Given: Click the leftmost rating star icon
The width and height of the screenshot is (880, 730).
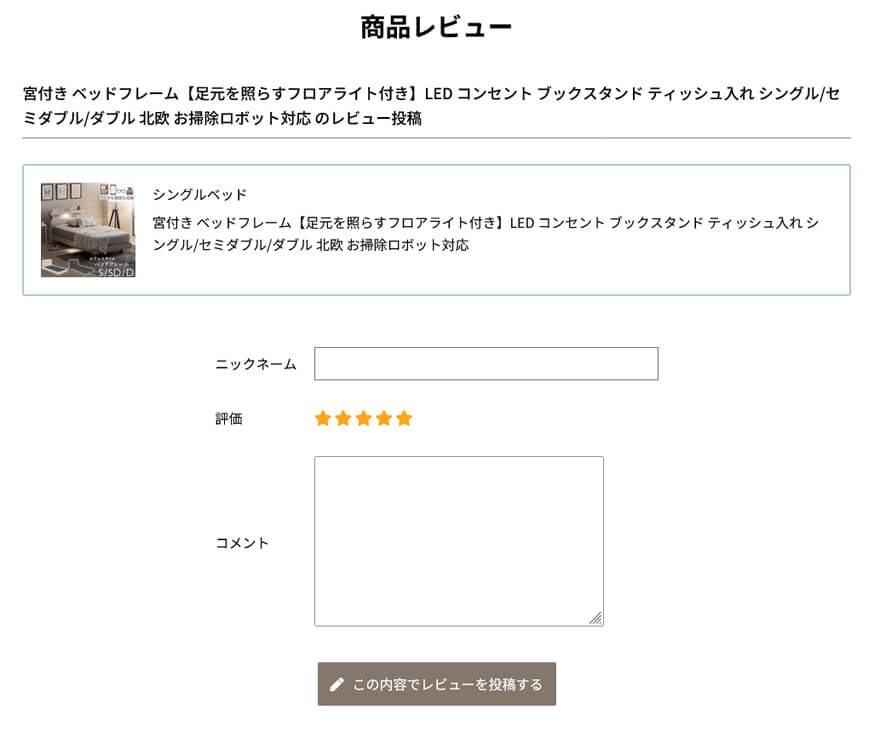Looking at the screenshot, I should [322, 418].
